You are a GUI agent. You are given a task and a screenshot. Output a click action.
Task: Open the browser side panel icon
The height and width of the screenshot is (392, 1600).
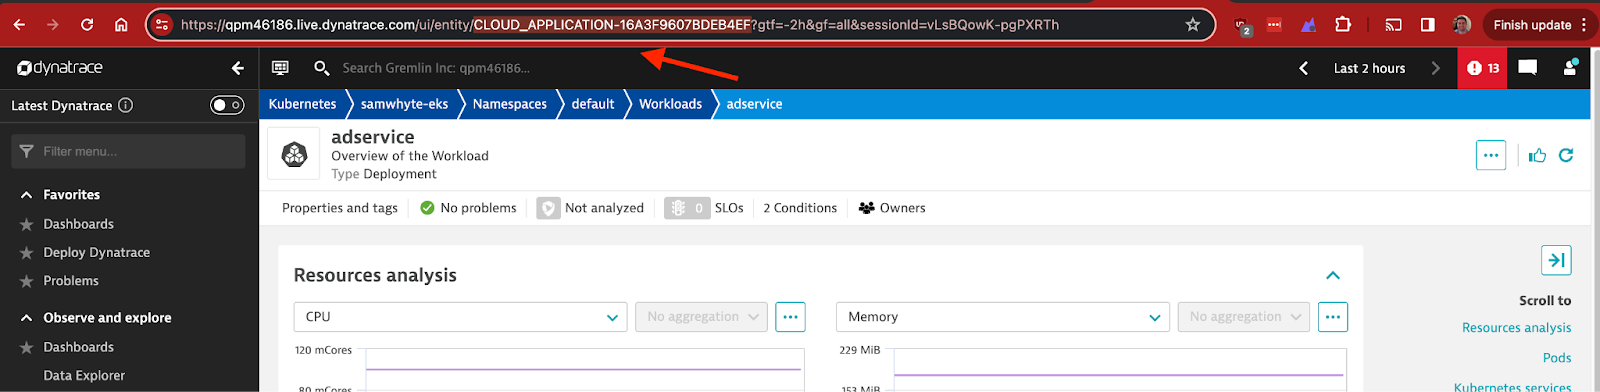click(1427, 25)
